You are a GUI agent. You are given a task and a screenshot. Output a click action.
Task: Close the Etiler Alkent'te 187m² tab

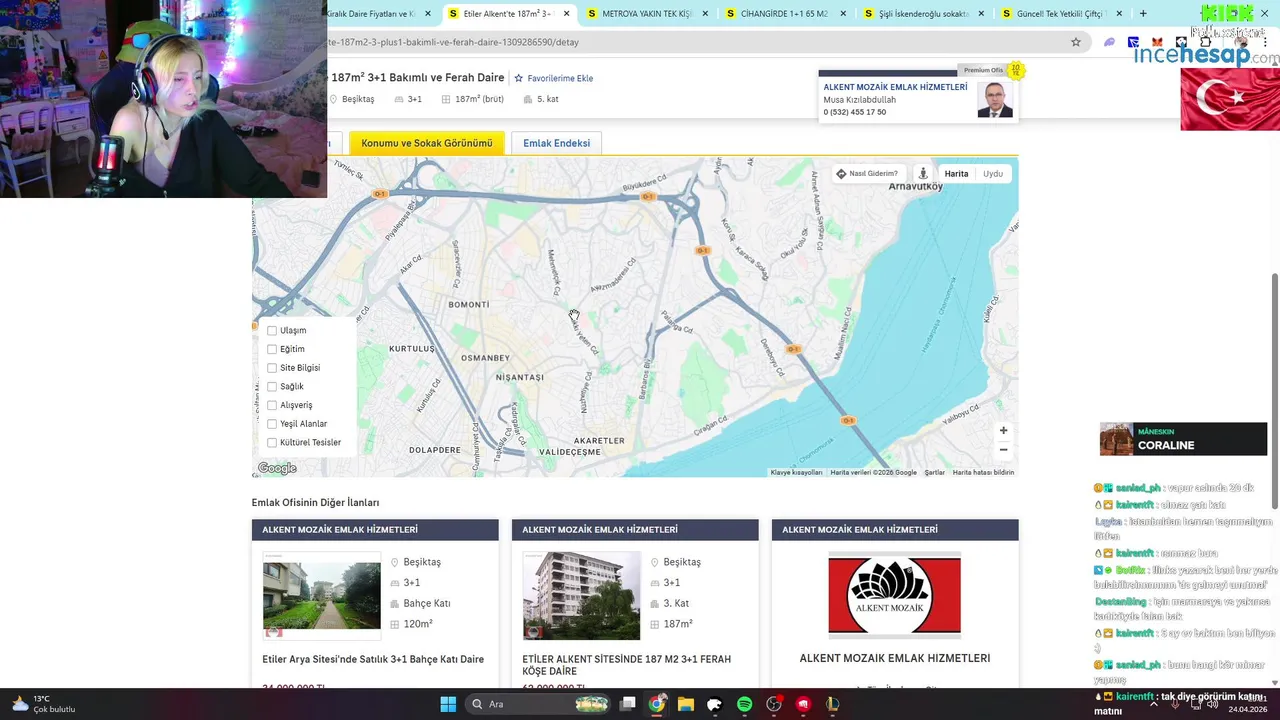click(567, 14)
